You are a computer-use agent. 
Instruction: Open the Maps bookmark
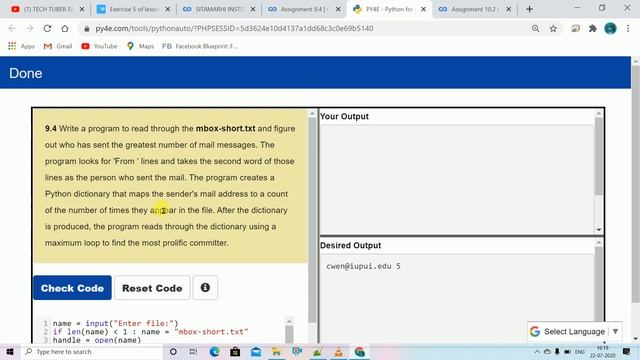[x=140, y=46]
